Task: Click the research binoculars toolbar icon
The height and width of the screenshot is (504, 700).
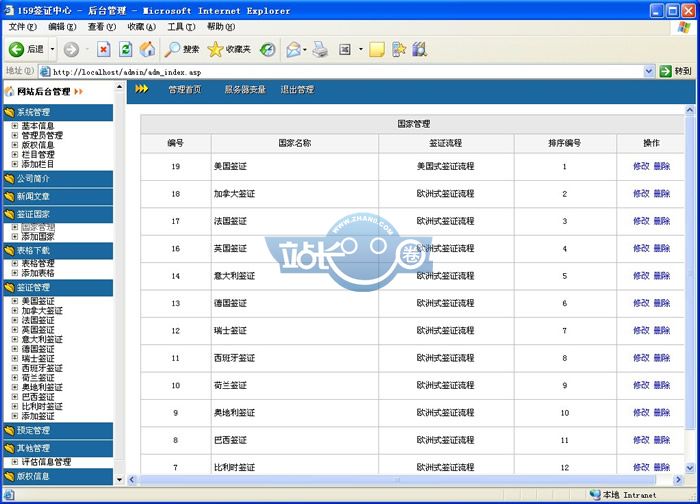Action: [419, 49]
